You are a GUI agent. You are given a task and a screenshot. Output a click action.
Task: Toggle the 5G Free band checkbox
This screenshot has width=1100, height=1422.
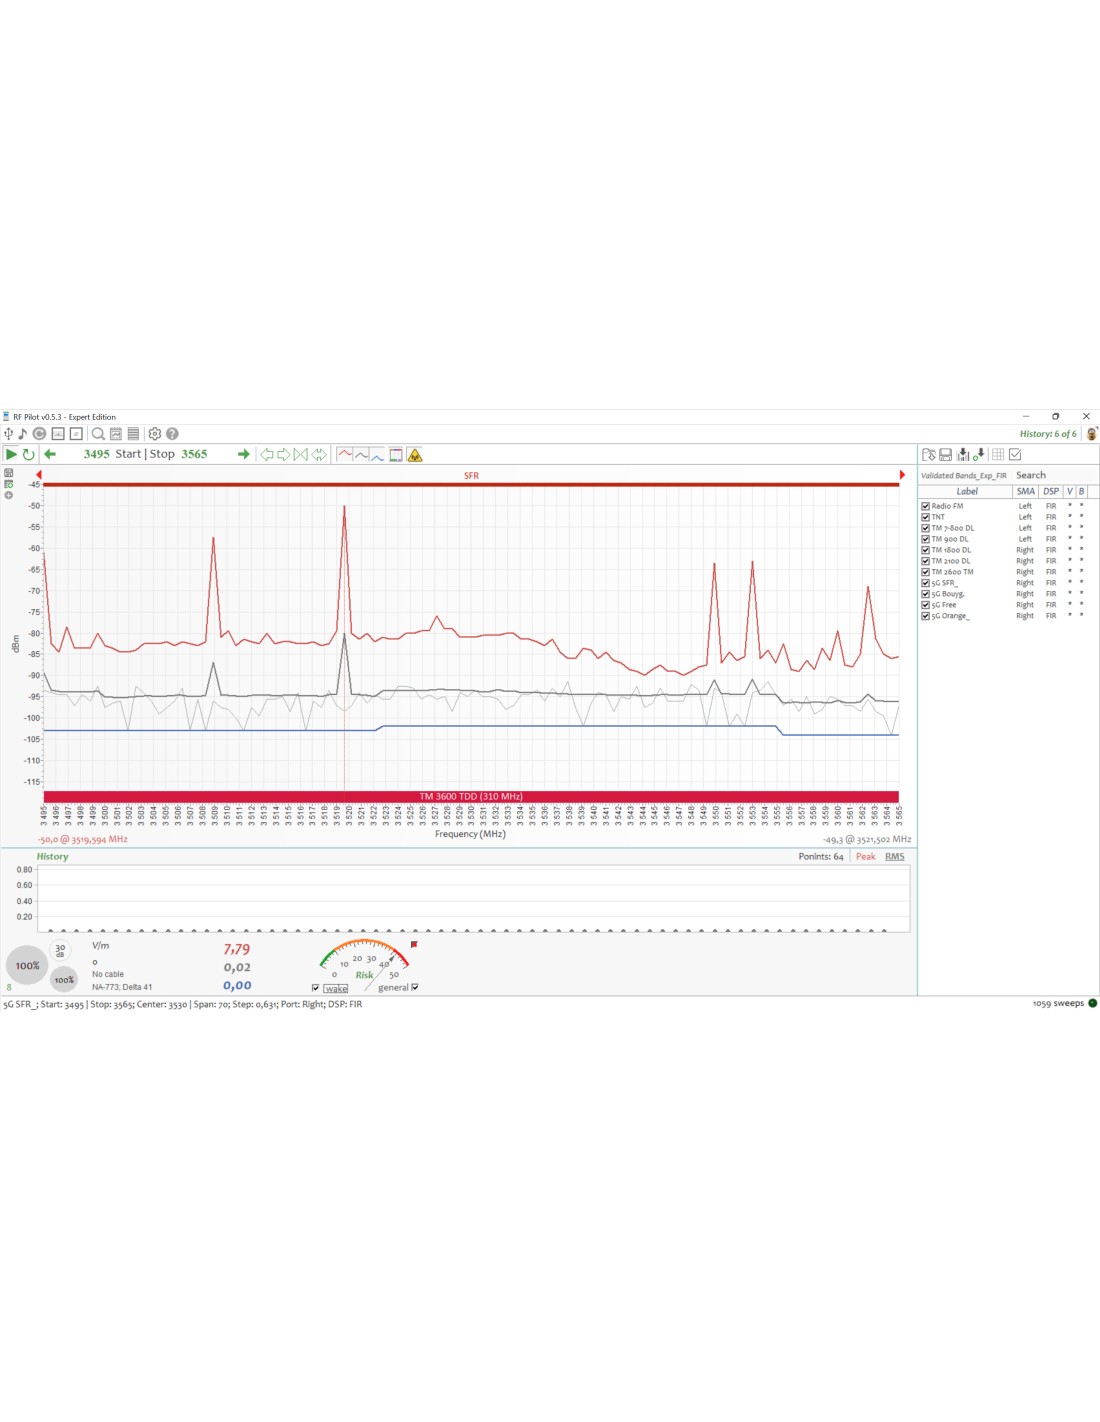[925, 605]
